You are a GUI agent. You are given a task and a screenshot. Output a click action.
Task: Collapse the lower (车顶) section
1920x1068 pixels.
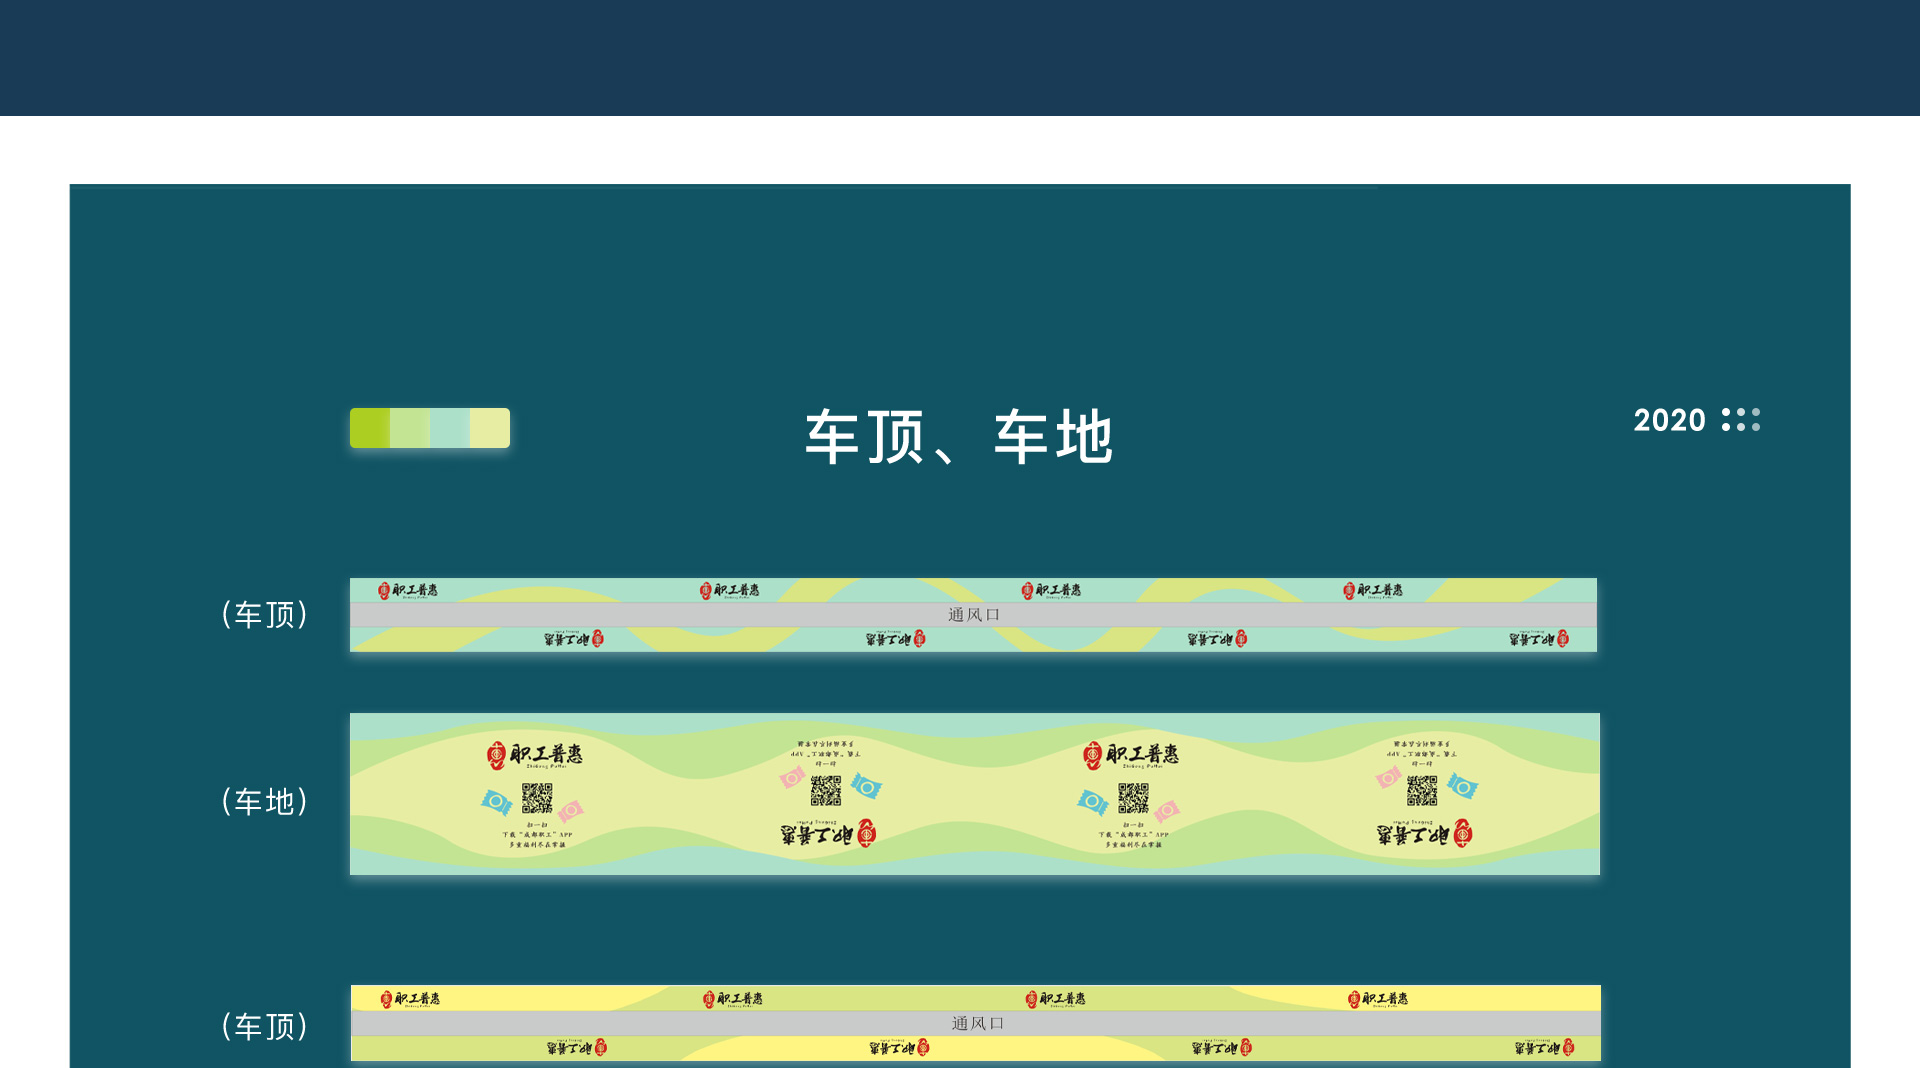tap(266, 1026)
